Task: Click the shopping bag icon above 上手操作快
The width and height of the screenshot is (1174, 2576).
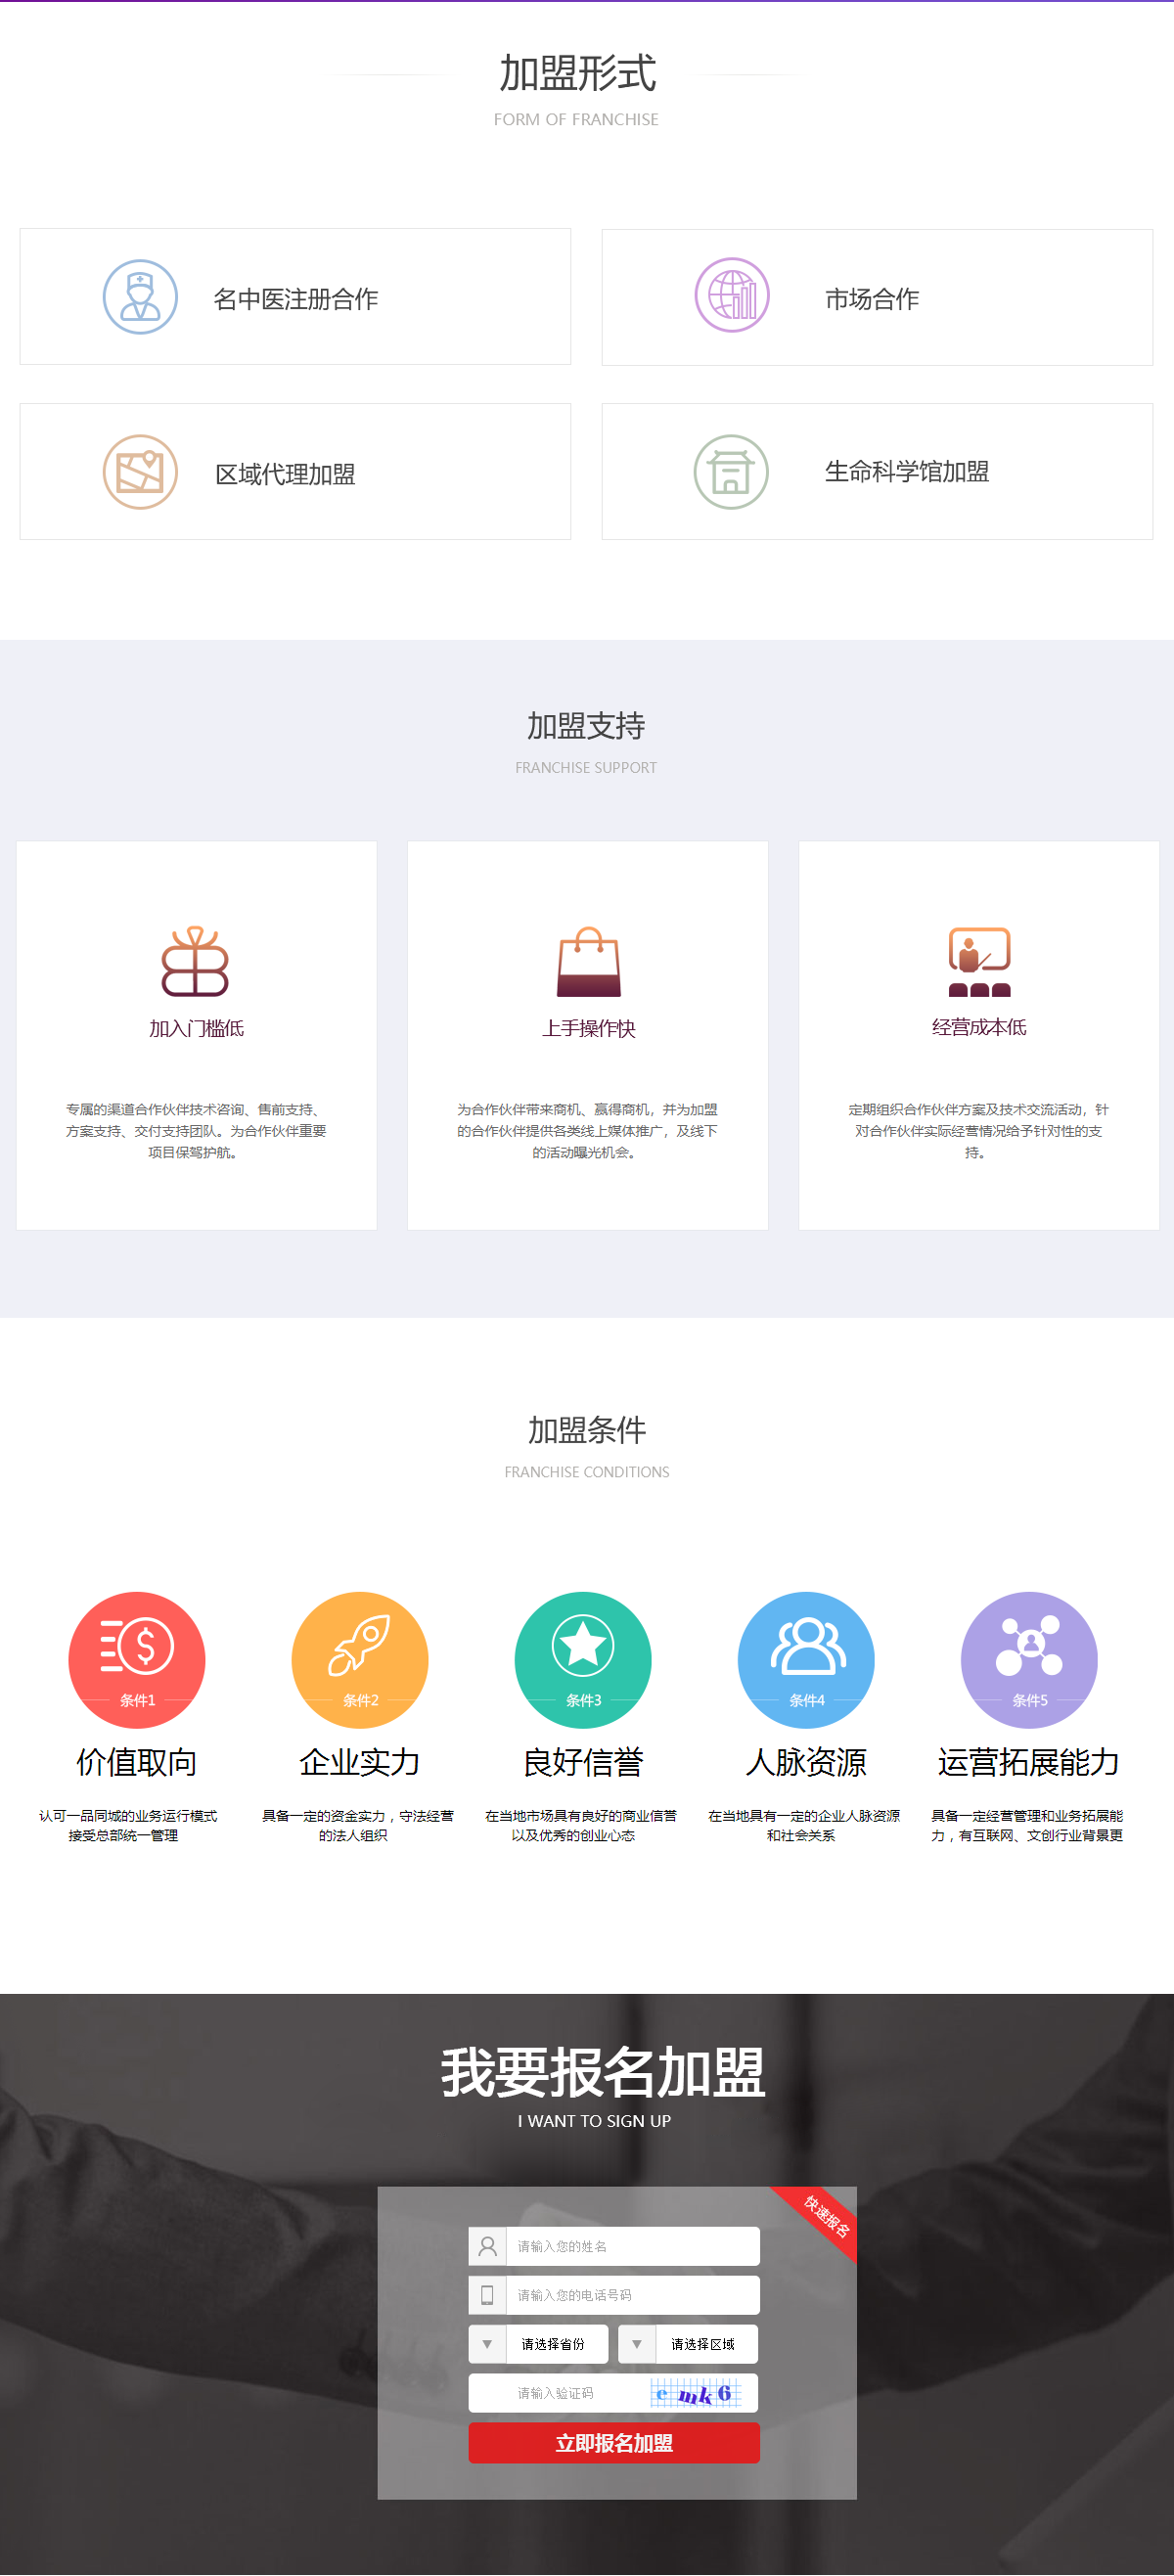Action: 588,962
